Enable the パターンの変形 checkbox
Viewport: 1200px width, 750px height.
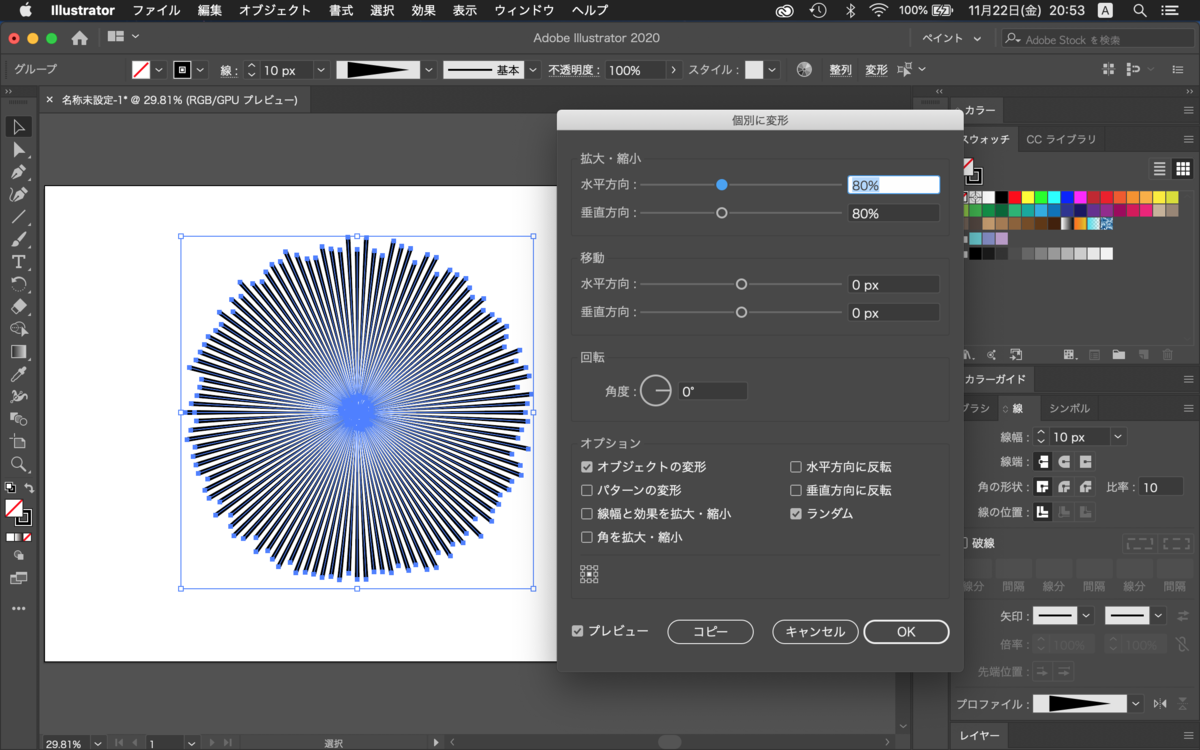(x=586, y=490)
